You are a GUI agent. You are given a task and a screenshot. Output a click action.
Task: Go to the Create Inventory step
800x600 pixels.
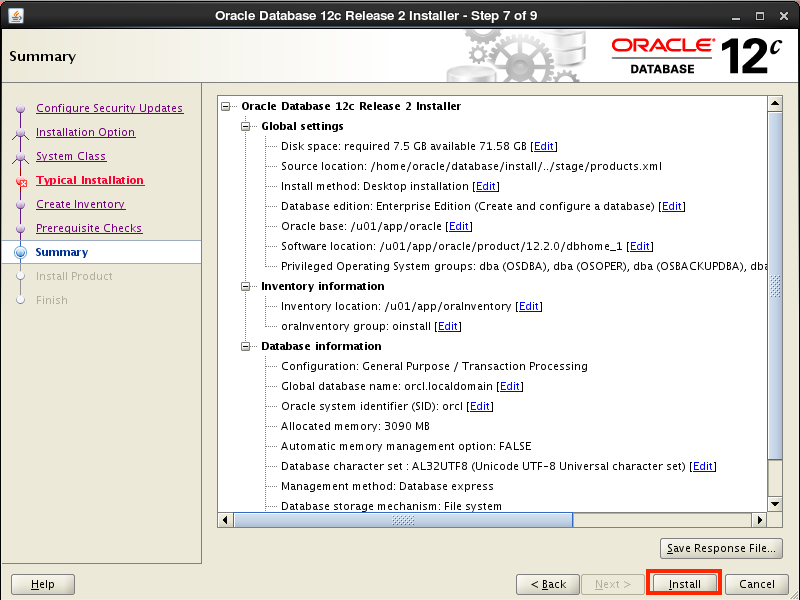pos(81,204)
